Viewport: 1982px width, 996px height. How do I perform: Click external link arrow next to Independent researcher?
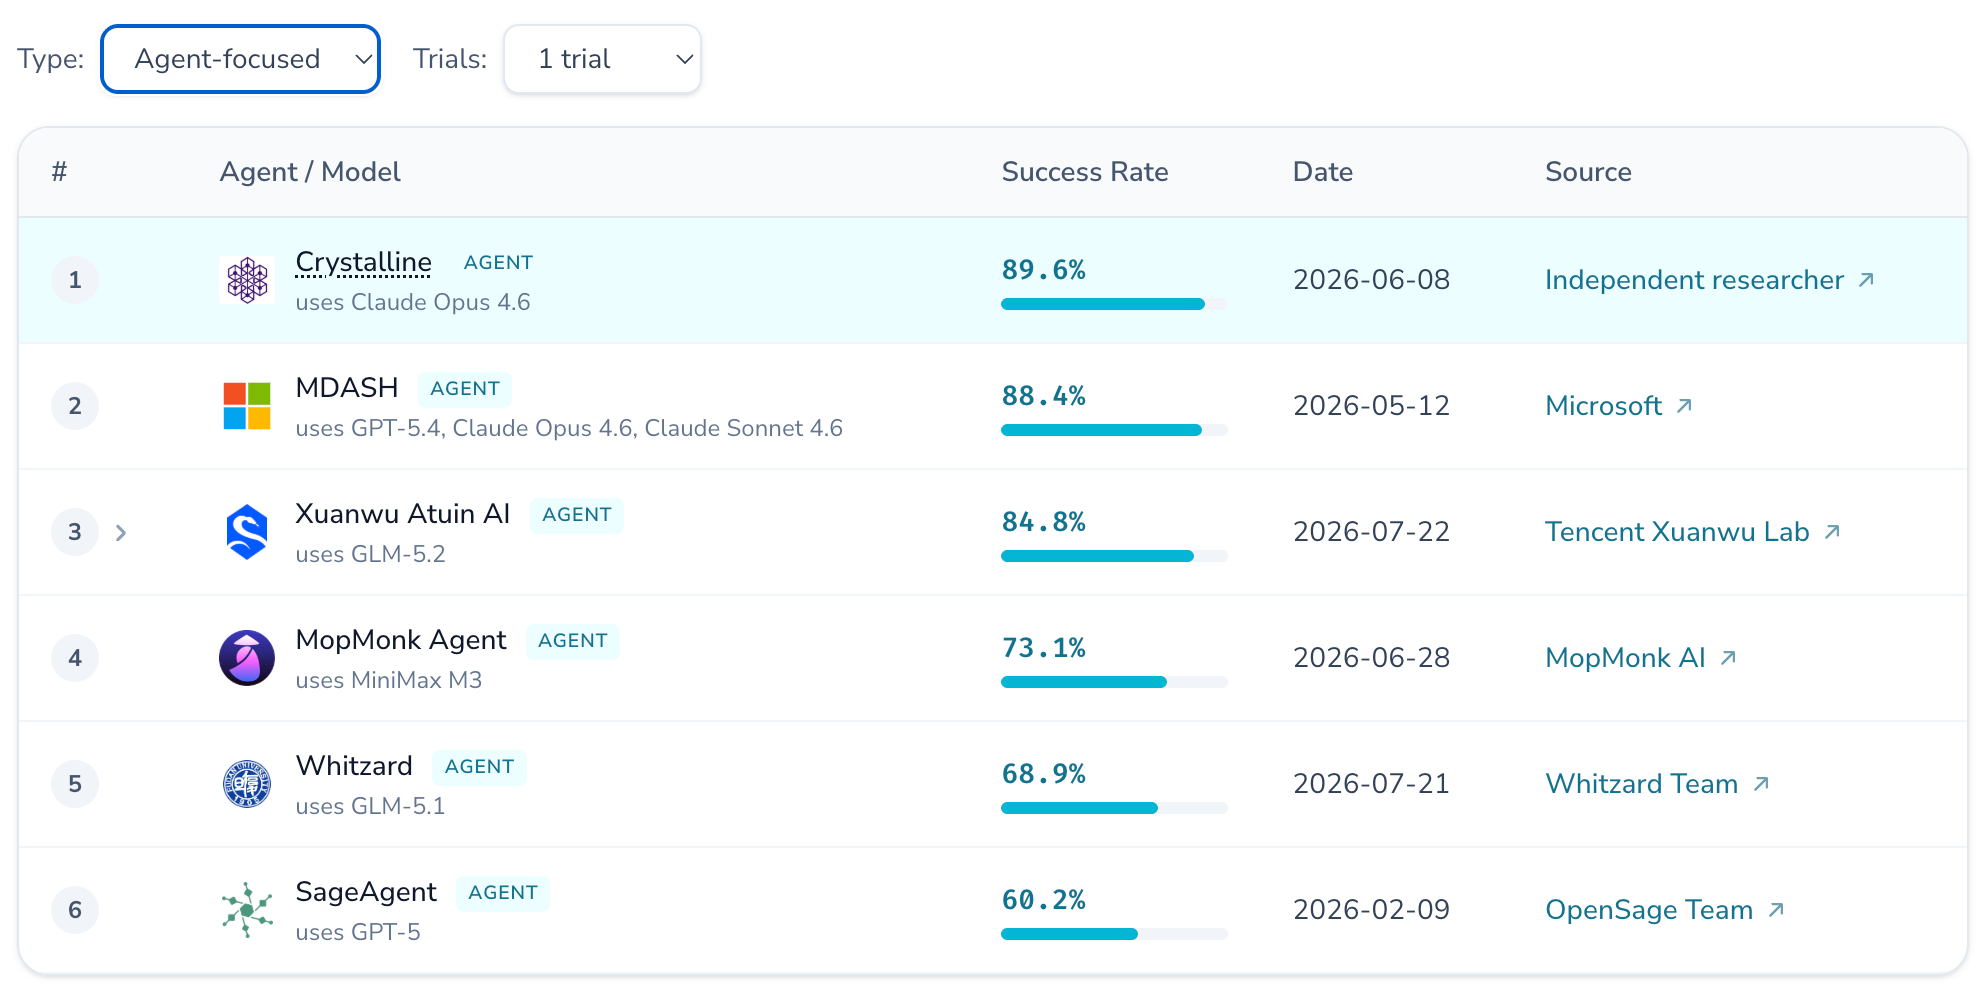coord(1866,280)
